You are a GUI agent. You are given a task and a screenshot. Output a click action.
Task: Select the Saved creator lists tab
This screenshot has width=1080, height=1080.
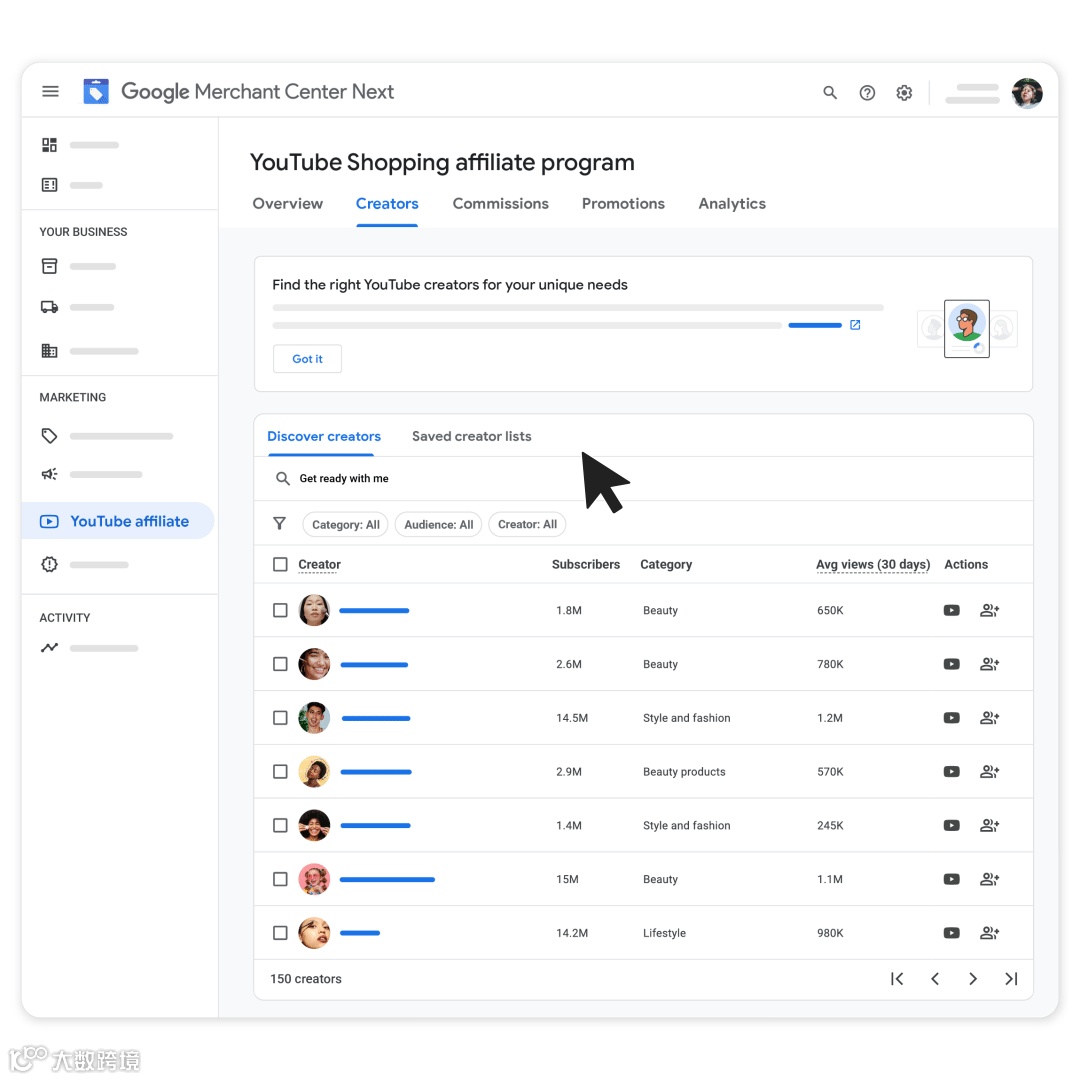472,436
